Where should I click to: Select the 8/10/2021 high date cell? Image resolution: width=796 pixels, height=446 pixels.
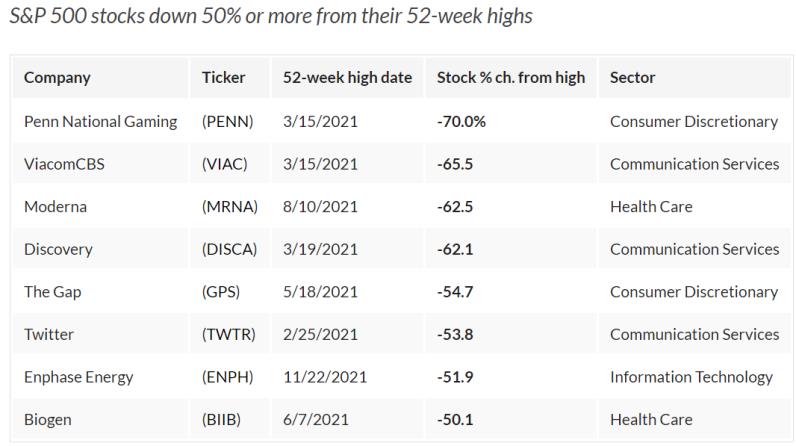[x=320, y=207]
